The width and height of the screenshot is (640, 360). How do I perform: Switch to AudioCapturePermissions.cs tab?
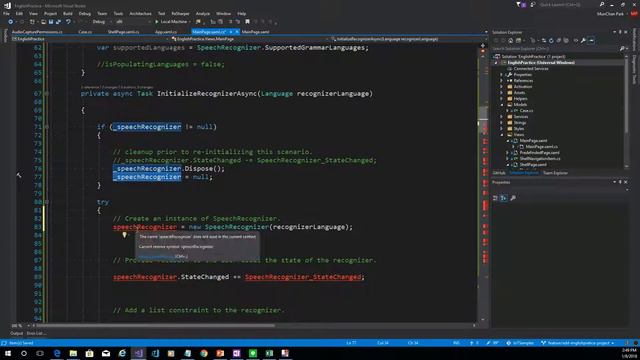tap(37, 32)
